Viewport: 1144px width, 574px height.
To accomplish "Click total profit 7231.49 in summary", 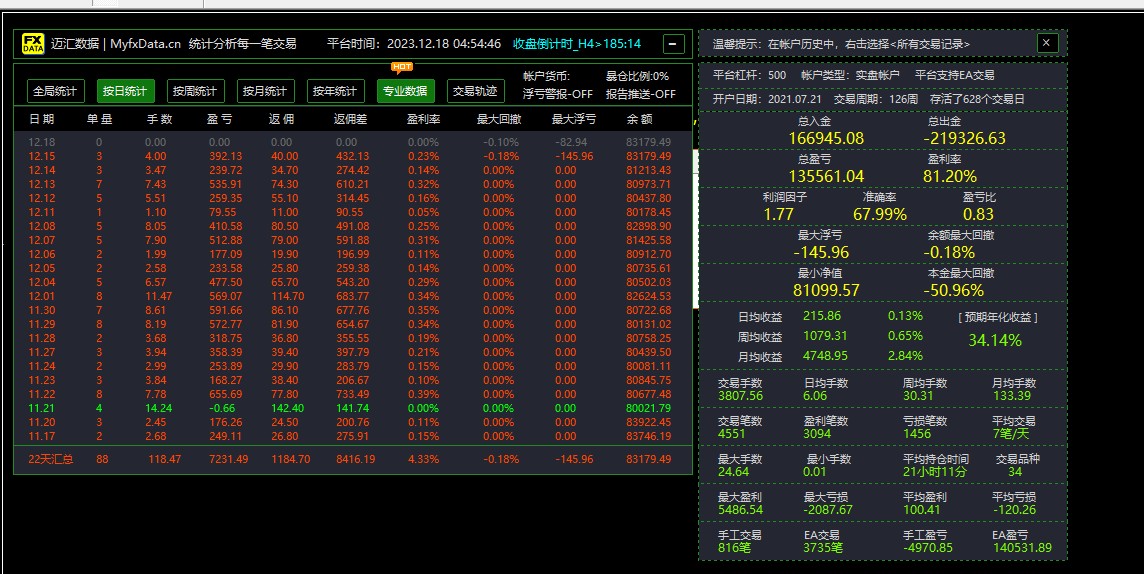I will (x=228, y=459).
